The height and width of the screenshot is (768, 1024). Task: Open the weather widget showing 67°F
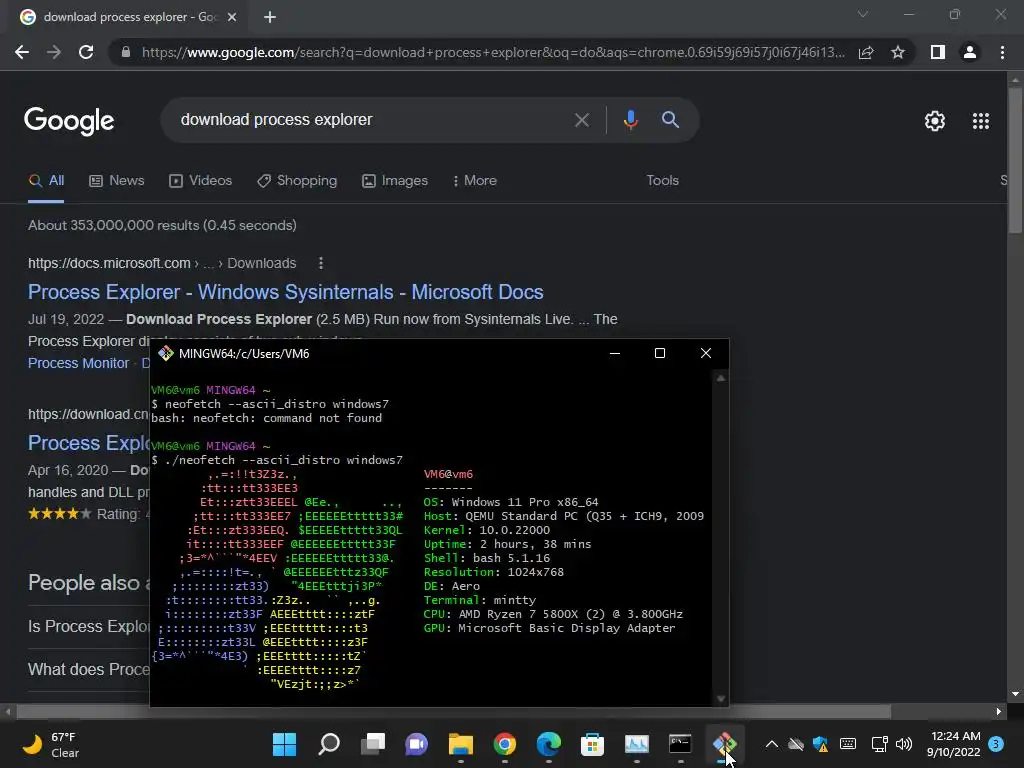51,744
